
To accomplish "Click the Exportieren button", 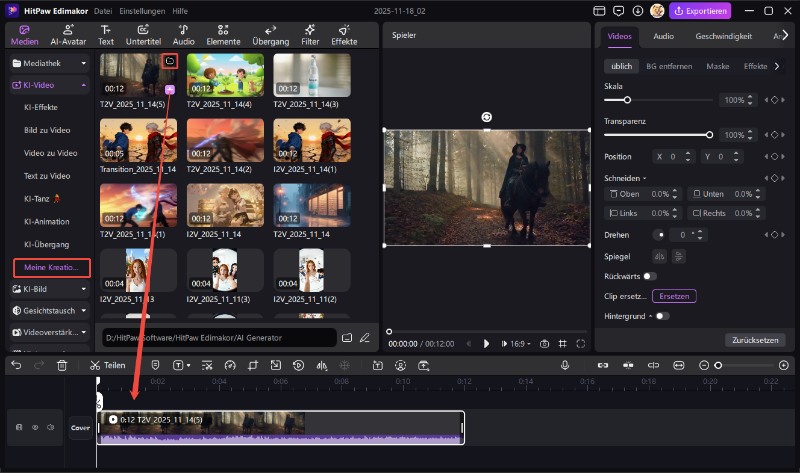I will [700, 11].
